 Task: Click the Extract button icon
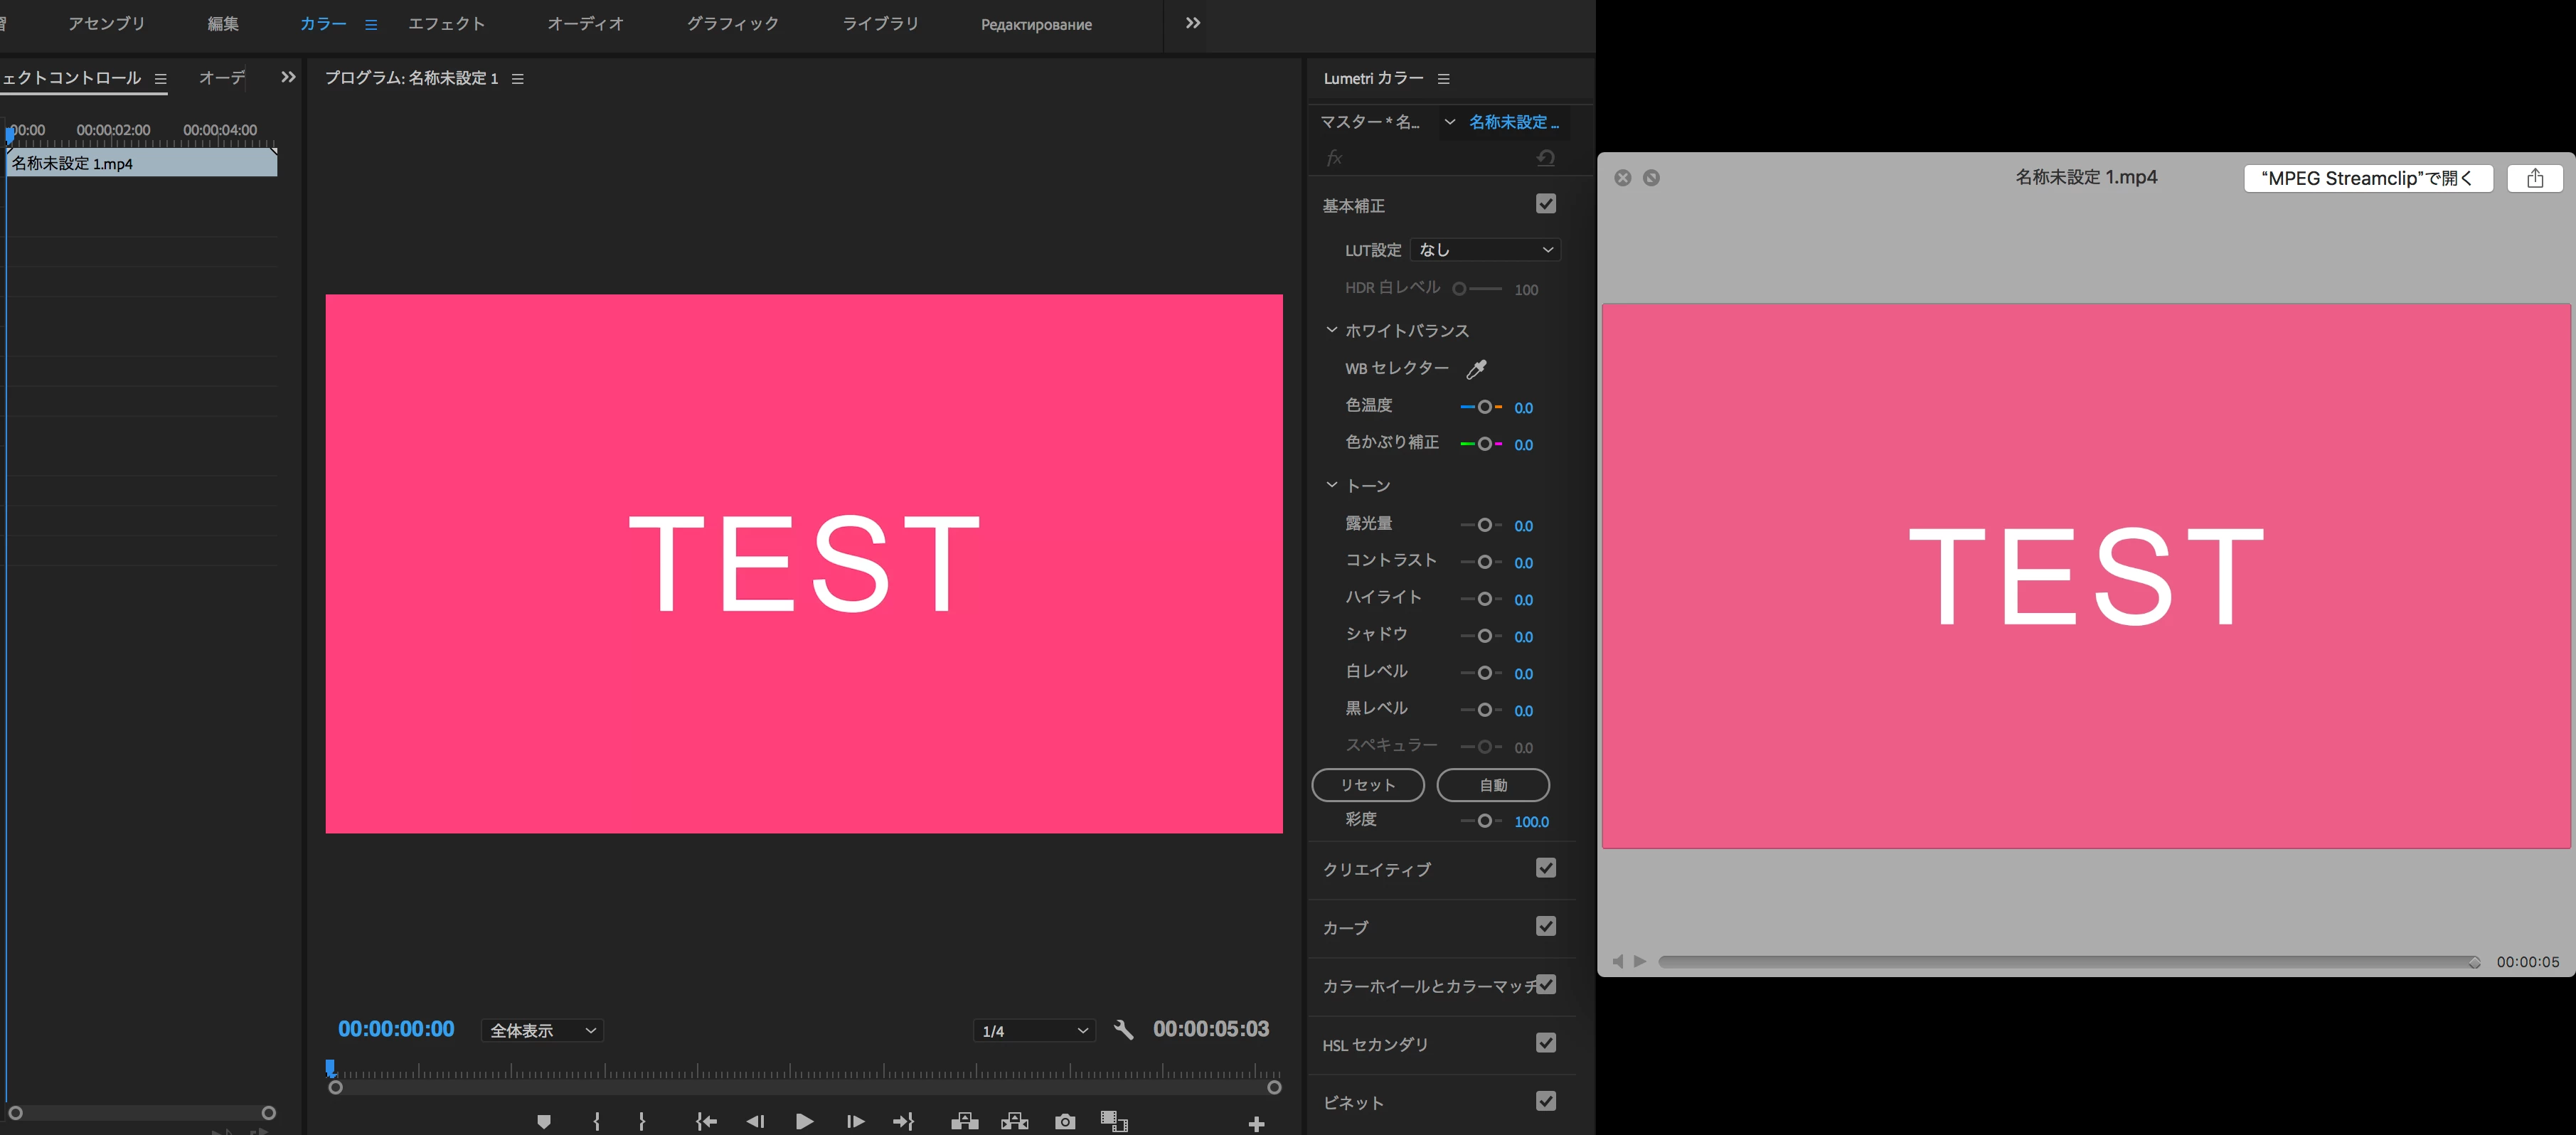1015,1121
